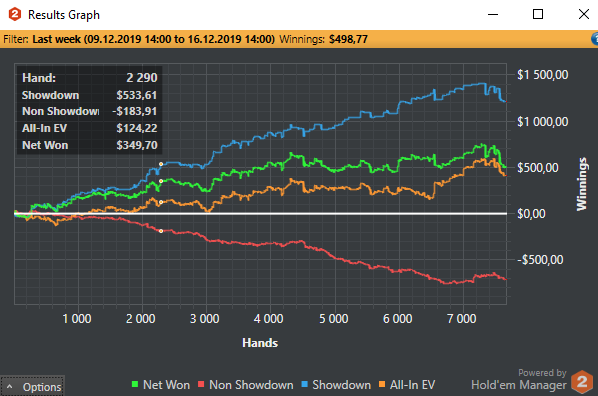The image size is (598, 396).
Task: Click the Last week filter date range text
Action: click(x=153, y=39)
